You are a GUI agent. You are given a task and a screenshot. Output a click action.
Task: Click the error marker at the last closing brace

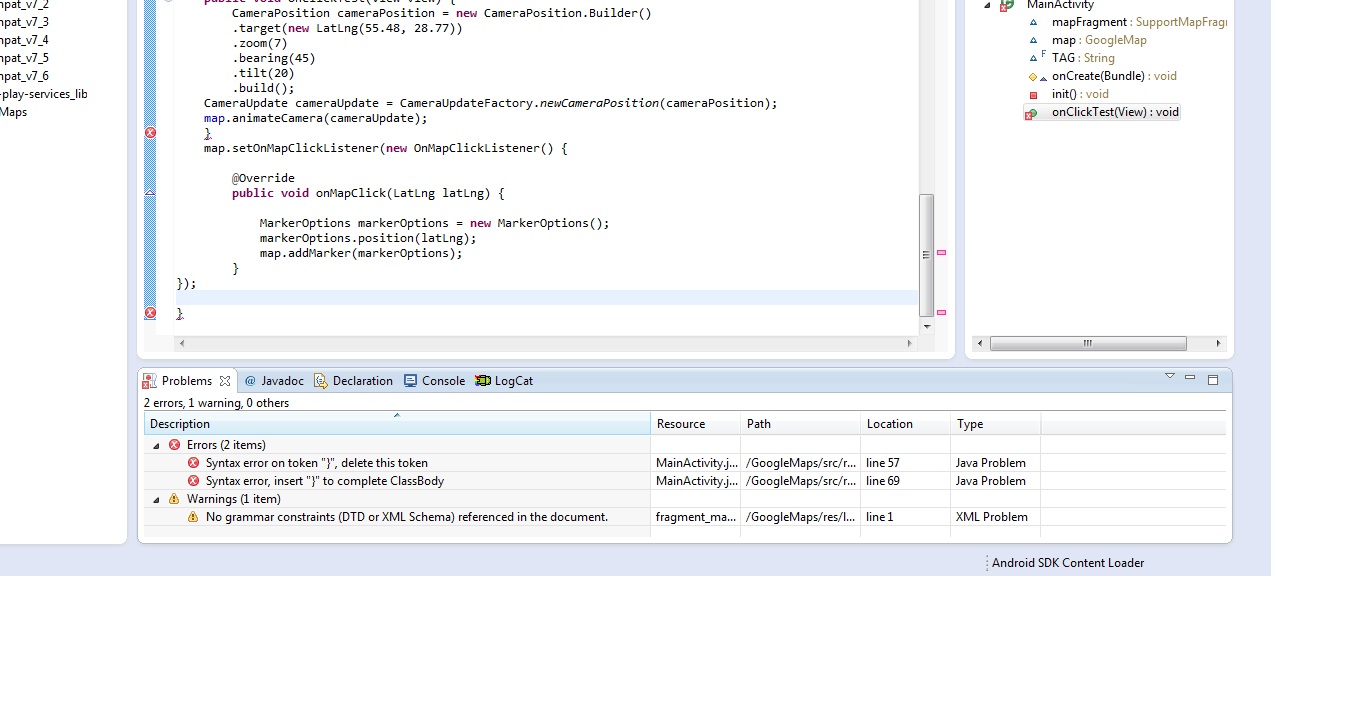tap(150, 313)
